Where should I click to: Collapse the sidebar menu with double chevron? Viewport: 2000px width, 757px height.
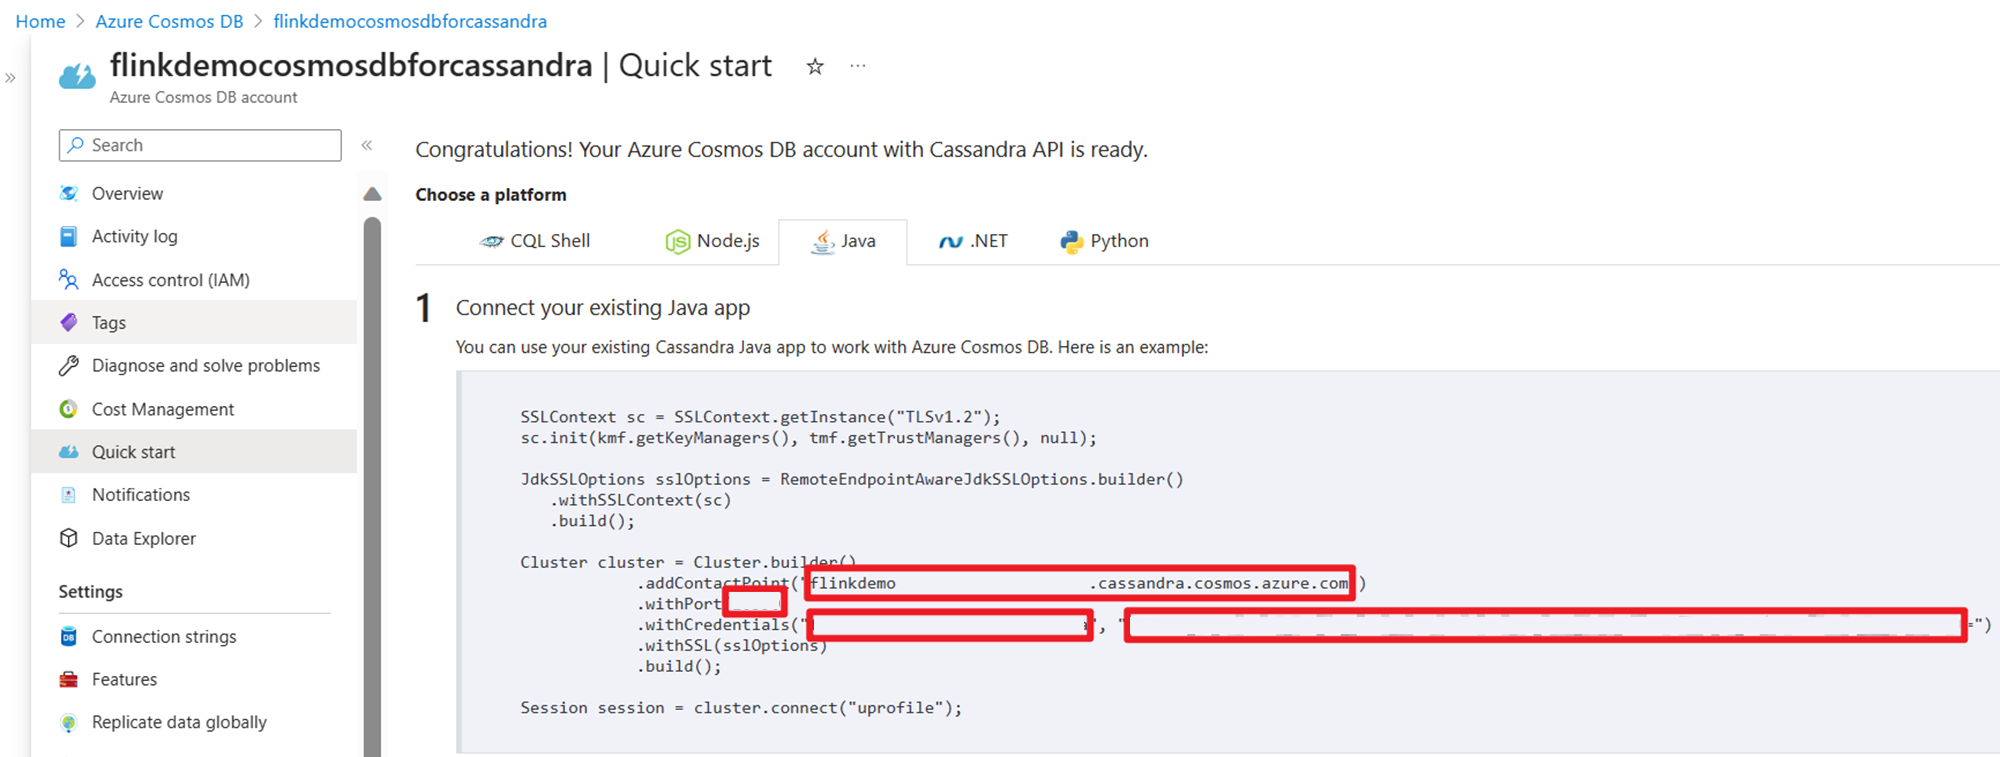coord(367,145)
